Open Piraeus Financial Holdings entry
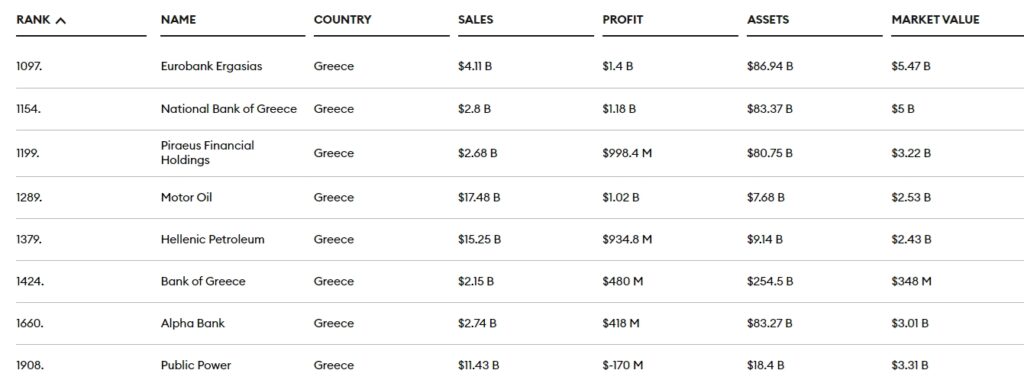 [207, 152]
